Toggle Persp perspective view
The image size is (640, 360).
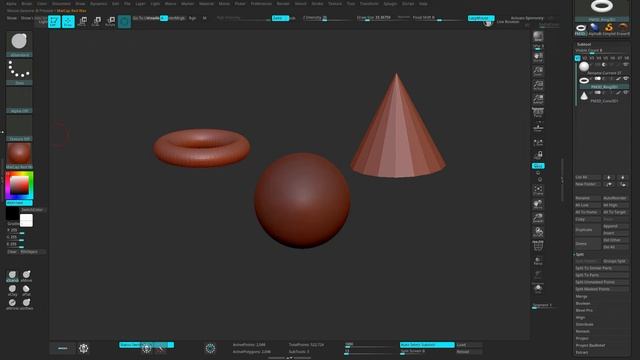(x=538, y=113)
